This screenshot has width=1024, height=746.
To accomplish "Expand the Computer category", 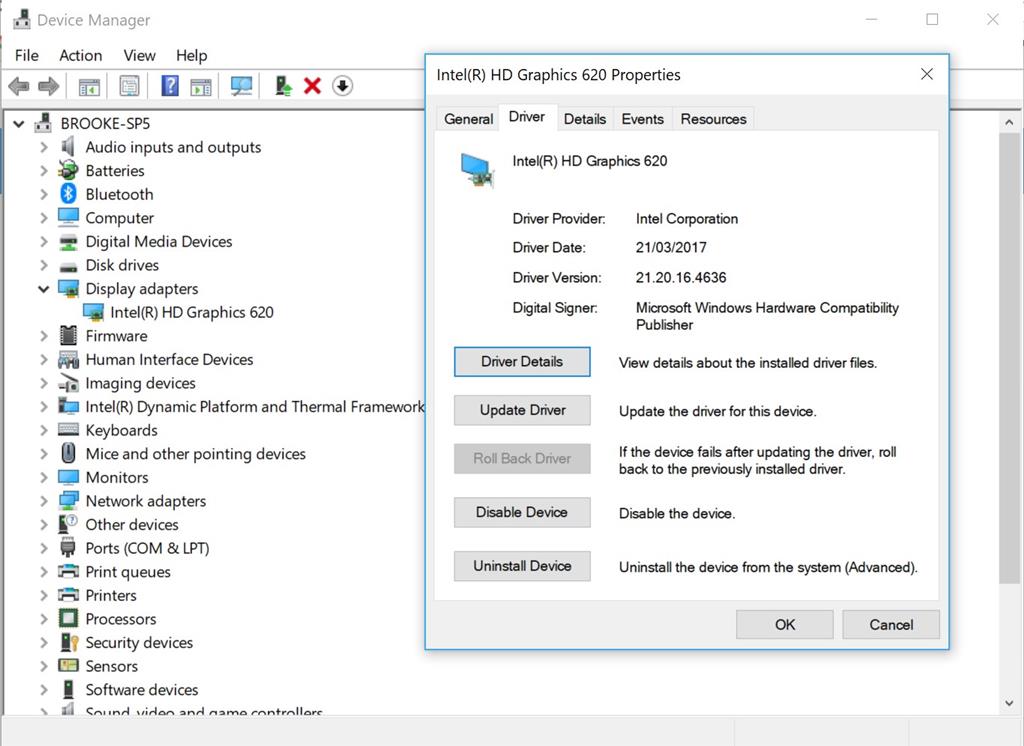I will (44, 218).
